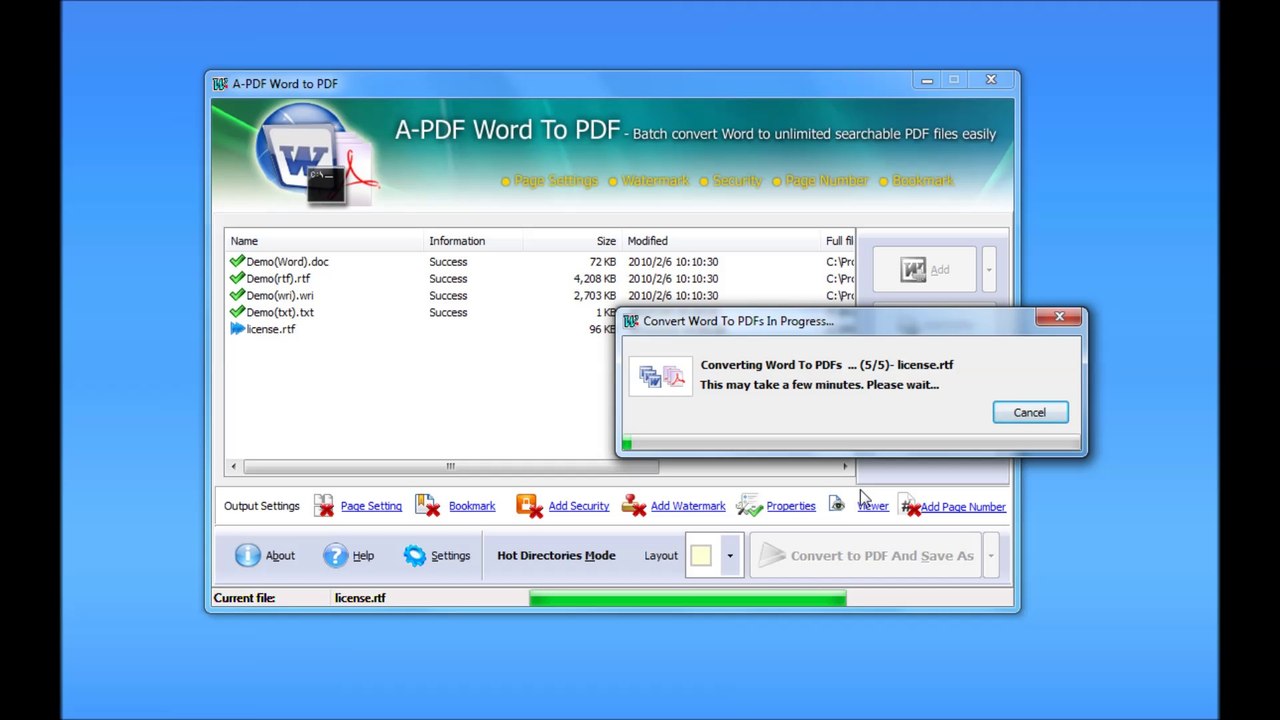Screen dimensions: 1280x720
Task: Open the Add Security link
Action: [x=579, y=506]
